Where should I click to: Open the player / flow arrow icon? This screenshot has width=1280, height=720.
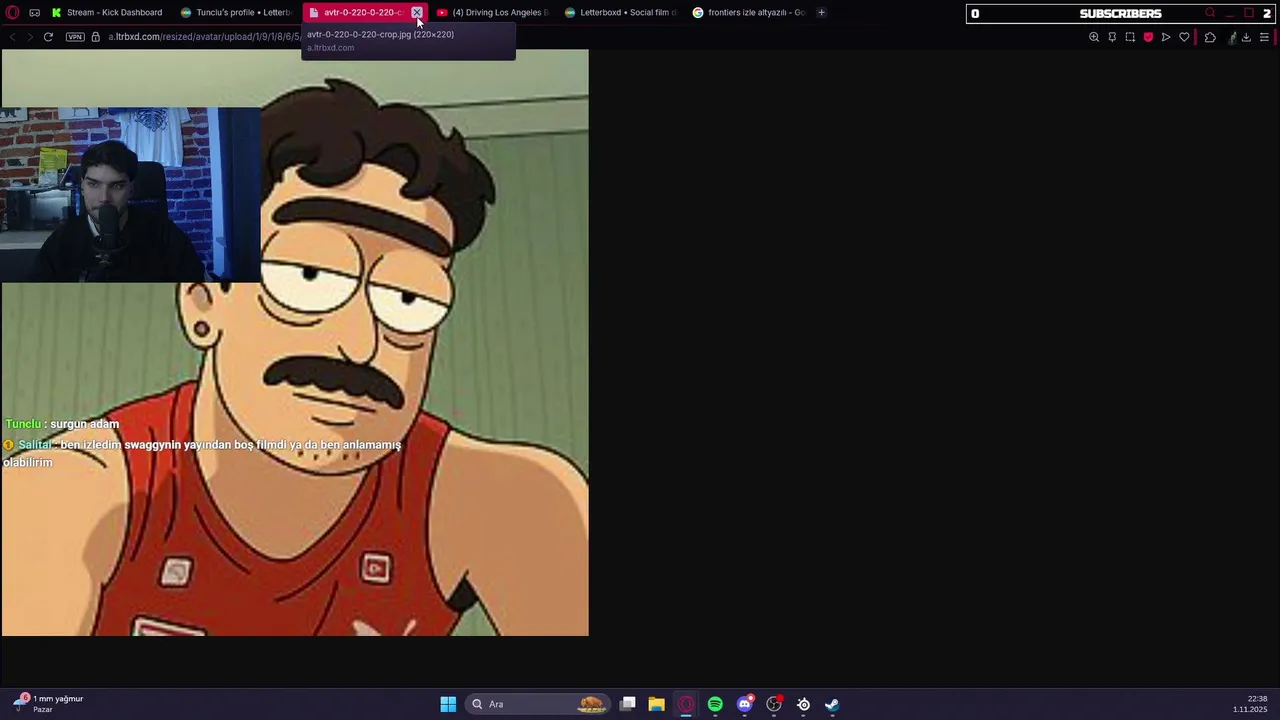click(x=1166, y=37)
